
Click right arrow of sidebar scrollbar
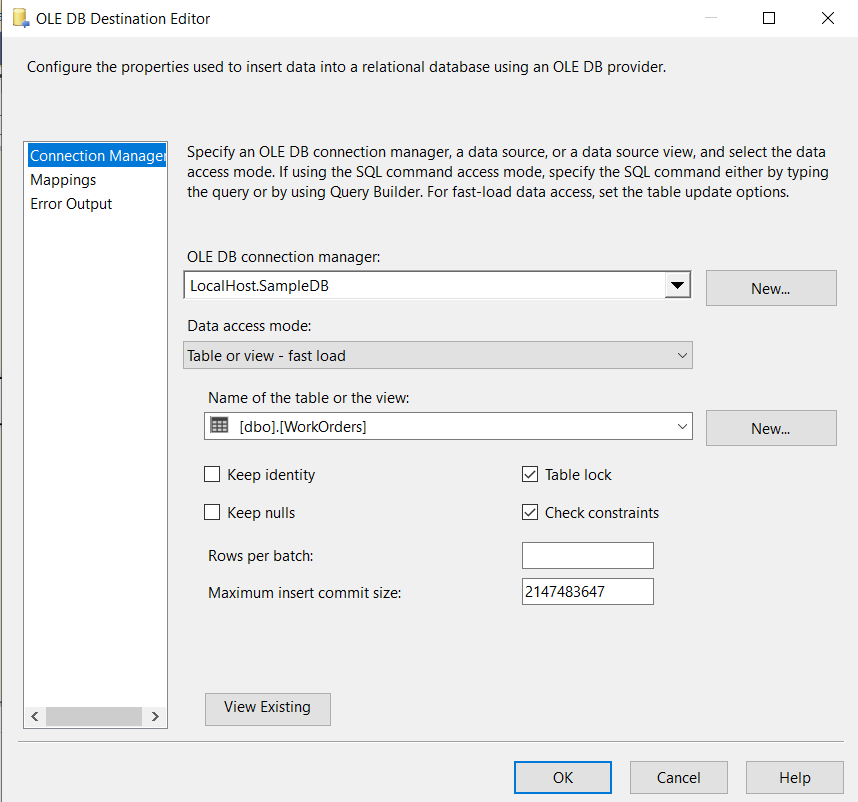(155, 716)
